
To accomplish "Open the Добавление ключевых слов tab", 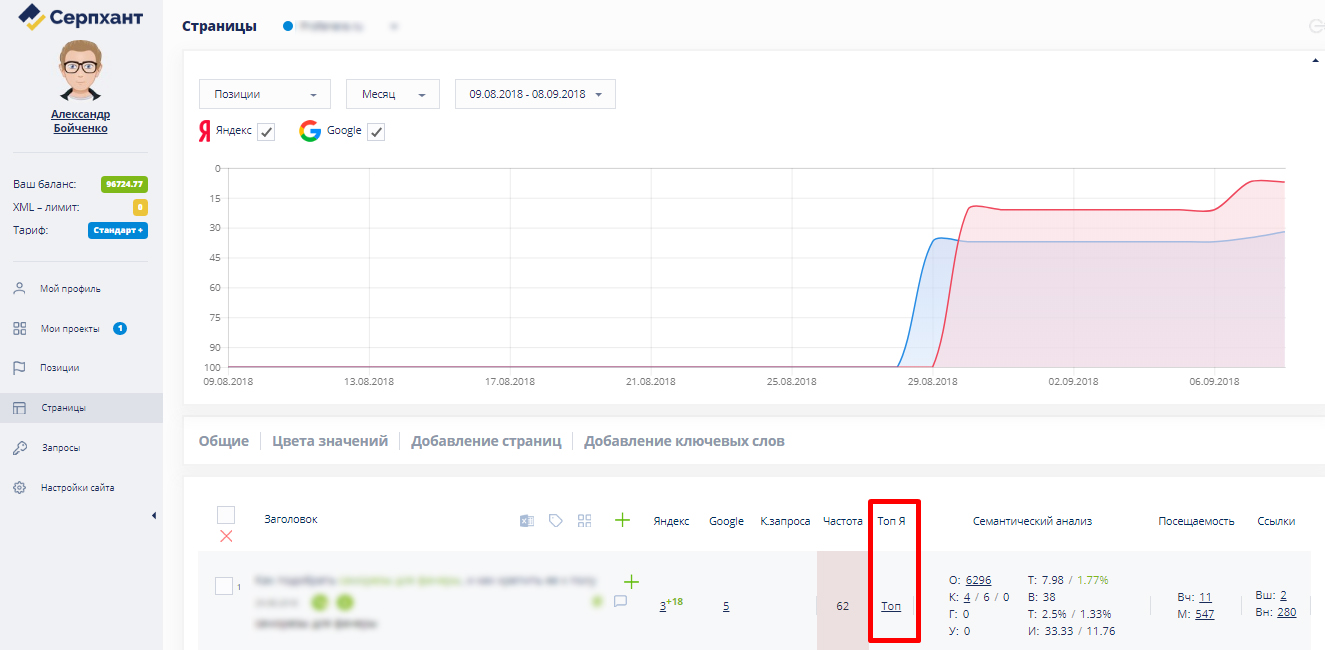I will click(684, 441).
